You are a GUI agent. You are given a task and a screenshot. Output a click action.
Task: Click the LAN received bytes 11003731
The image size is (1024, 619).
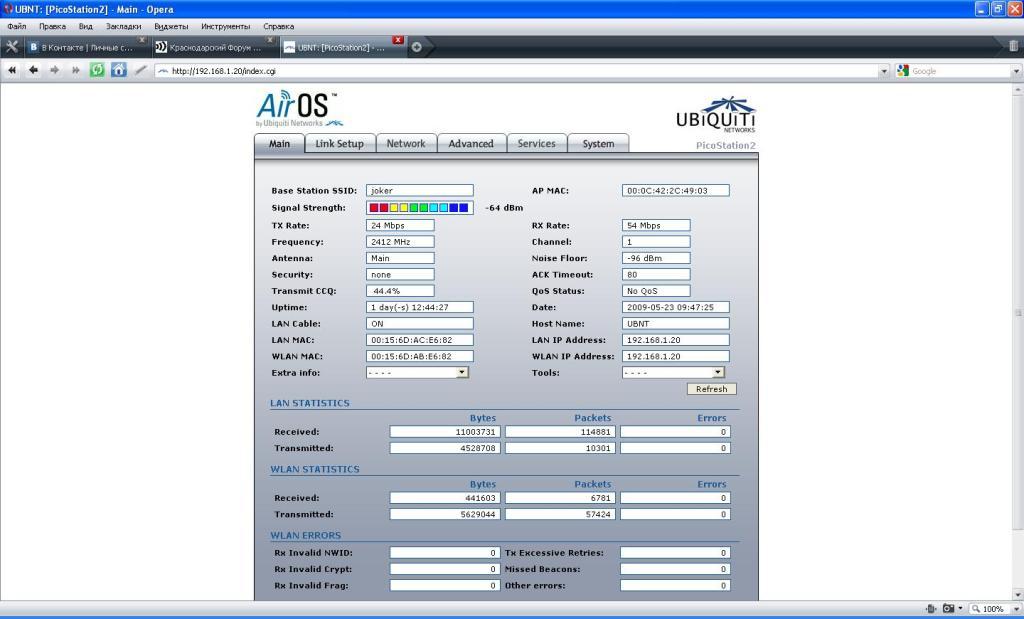[445, 432]
